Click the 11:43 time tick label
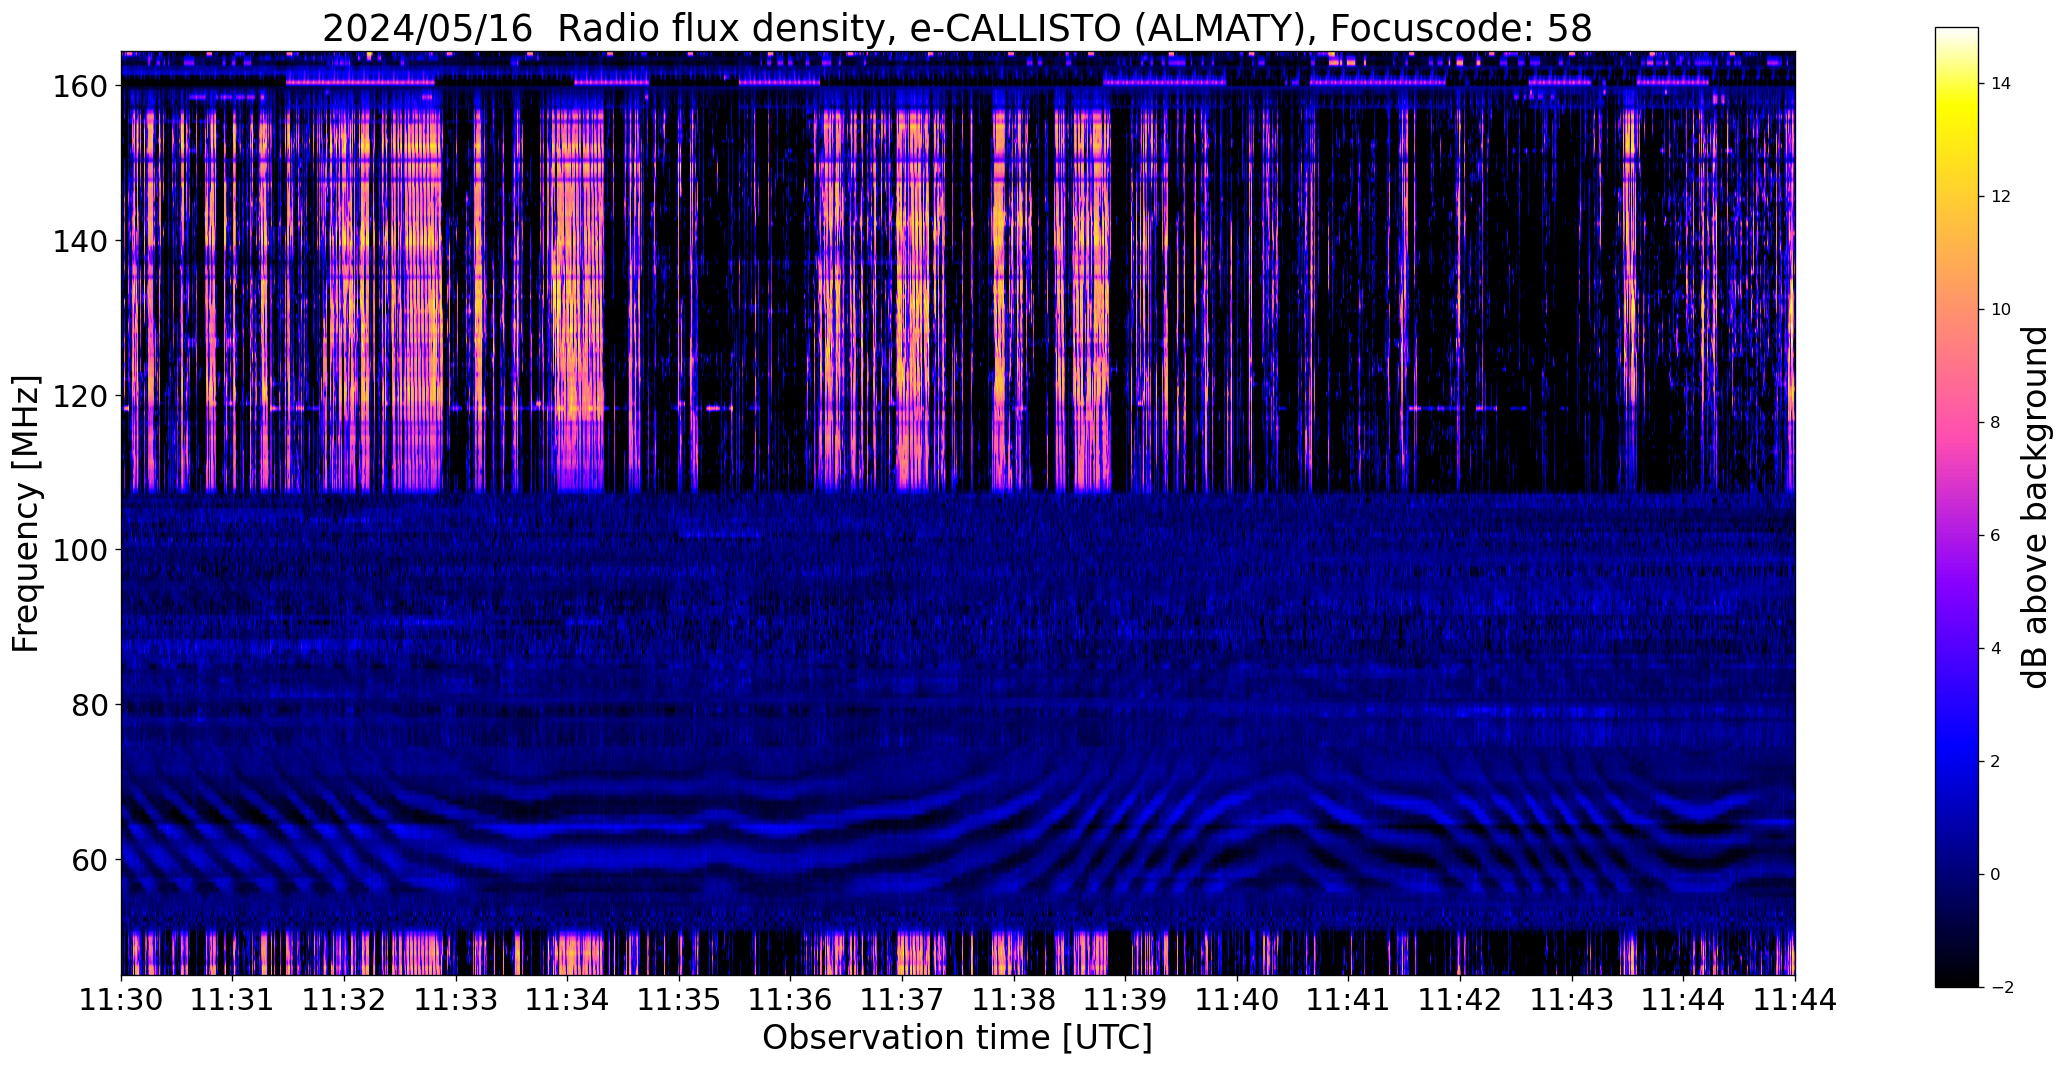Viewport: 2066px width, 1067px height. pyautogui.click(x=1572, y=999)
